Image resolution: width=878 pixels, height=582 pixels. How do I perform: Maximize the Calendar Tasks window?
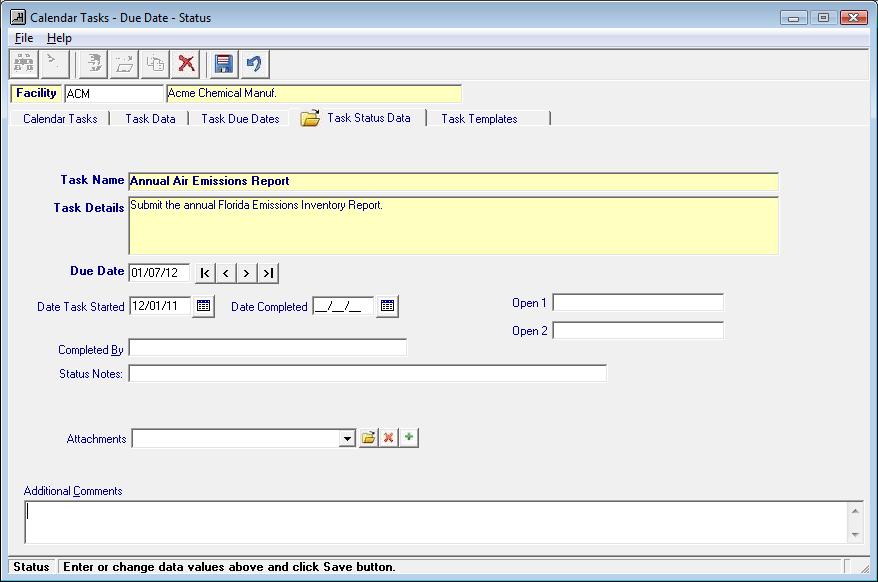coord(823,18)
